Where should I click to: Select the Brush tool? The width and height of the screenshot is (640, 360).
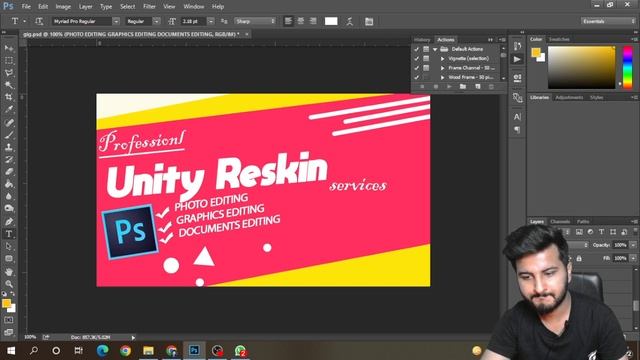click(x=9, y=135)
